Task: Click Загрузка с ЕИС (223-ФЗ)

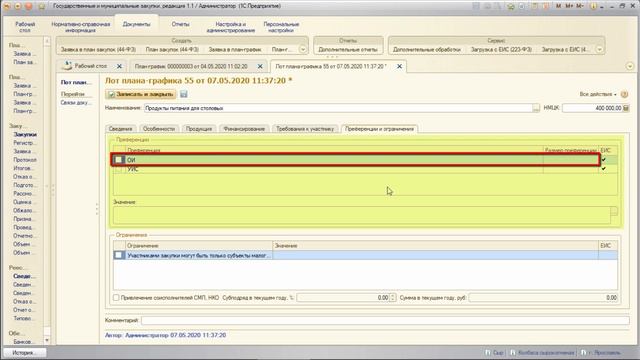Action: click(x=501, y=49)
